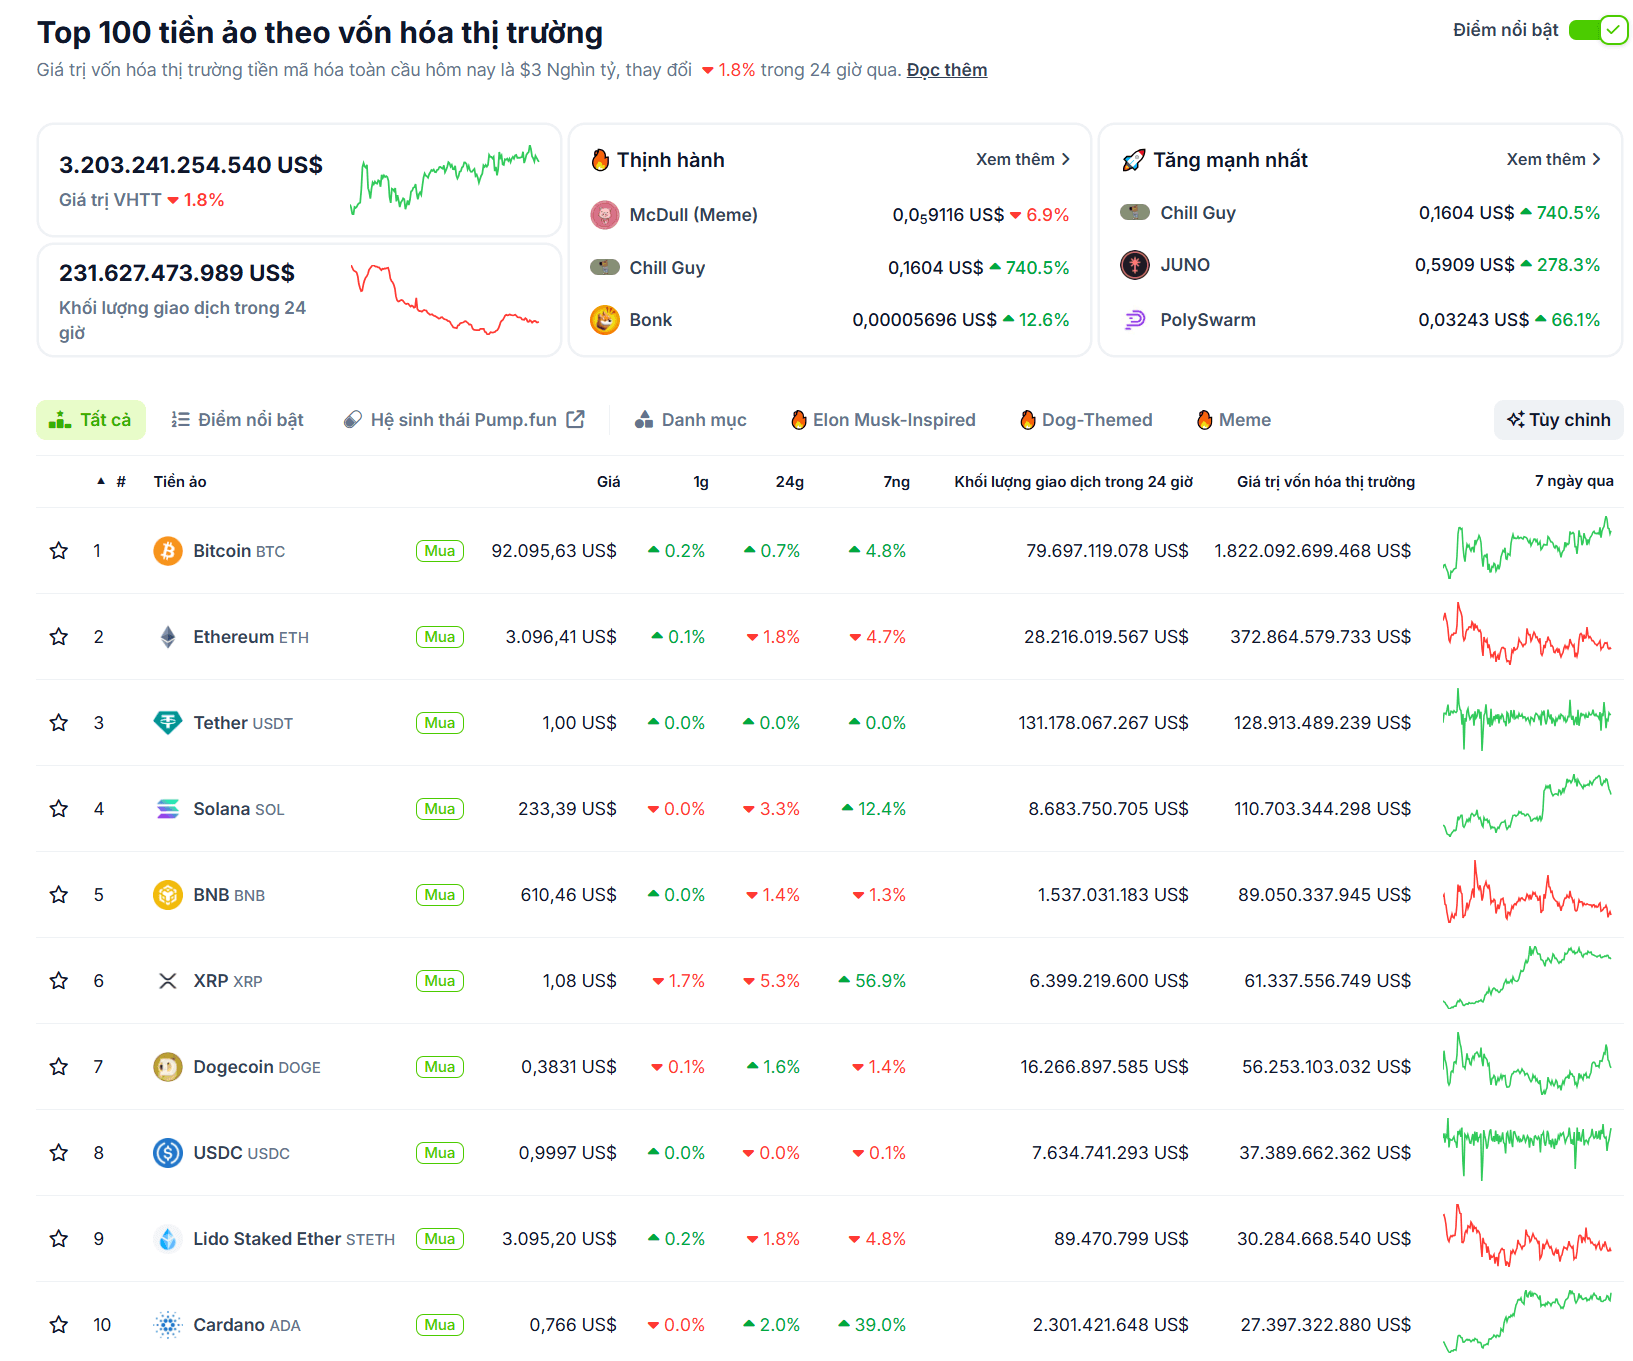Click the Tether logo icon
Image resolution: width=1633 pixels, height=1361 pixels.
[x=168, y=722]
